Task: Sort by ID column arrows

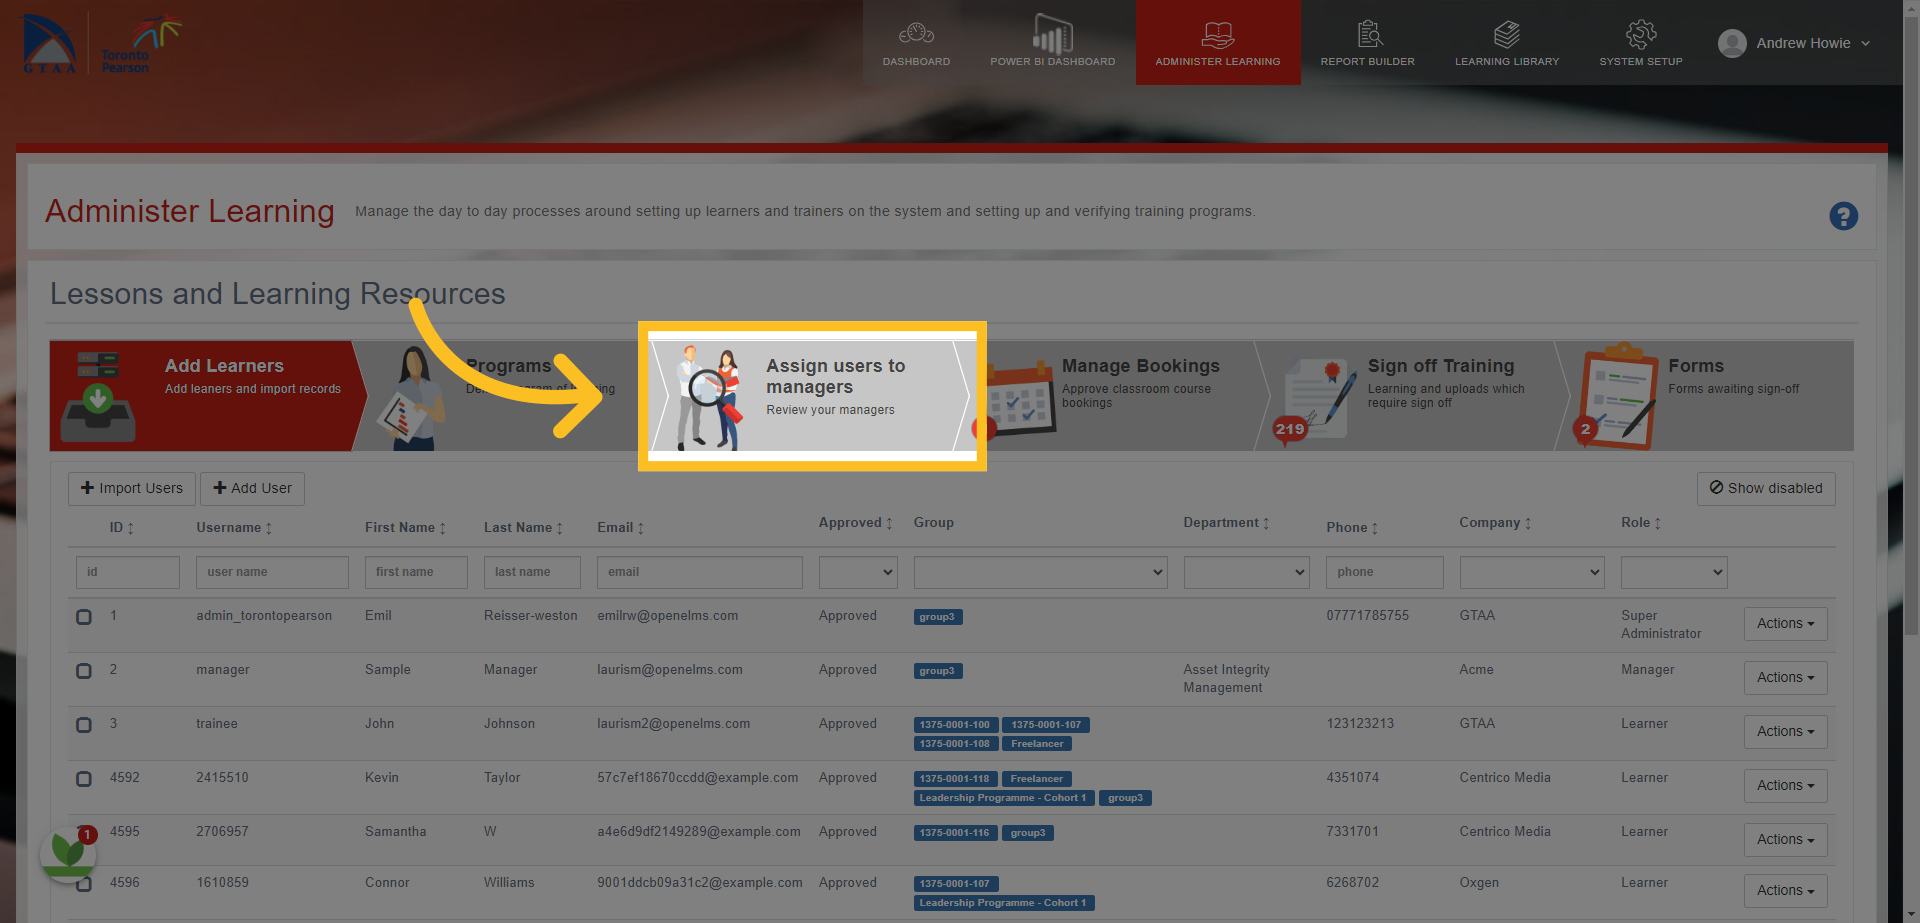Action: pyautogui.click(x=130, y=528)
